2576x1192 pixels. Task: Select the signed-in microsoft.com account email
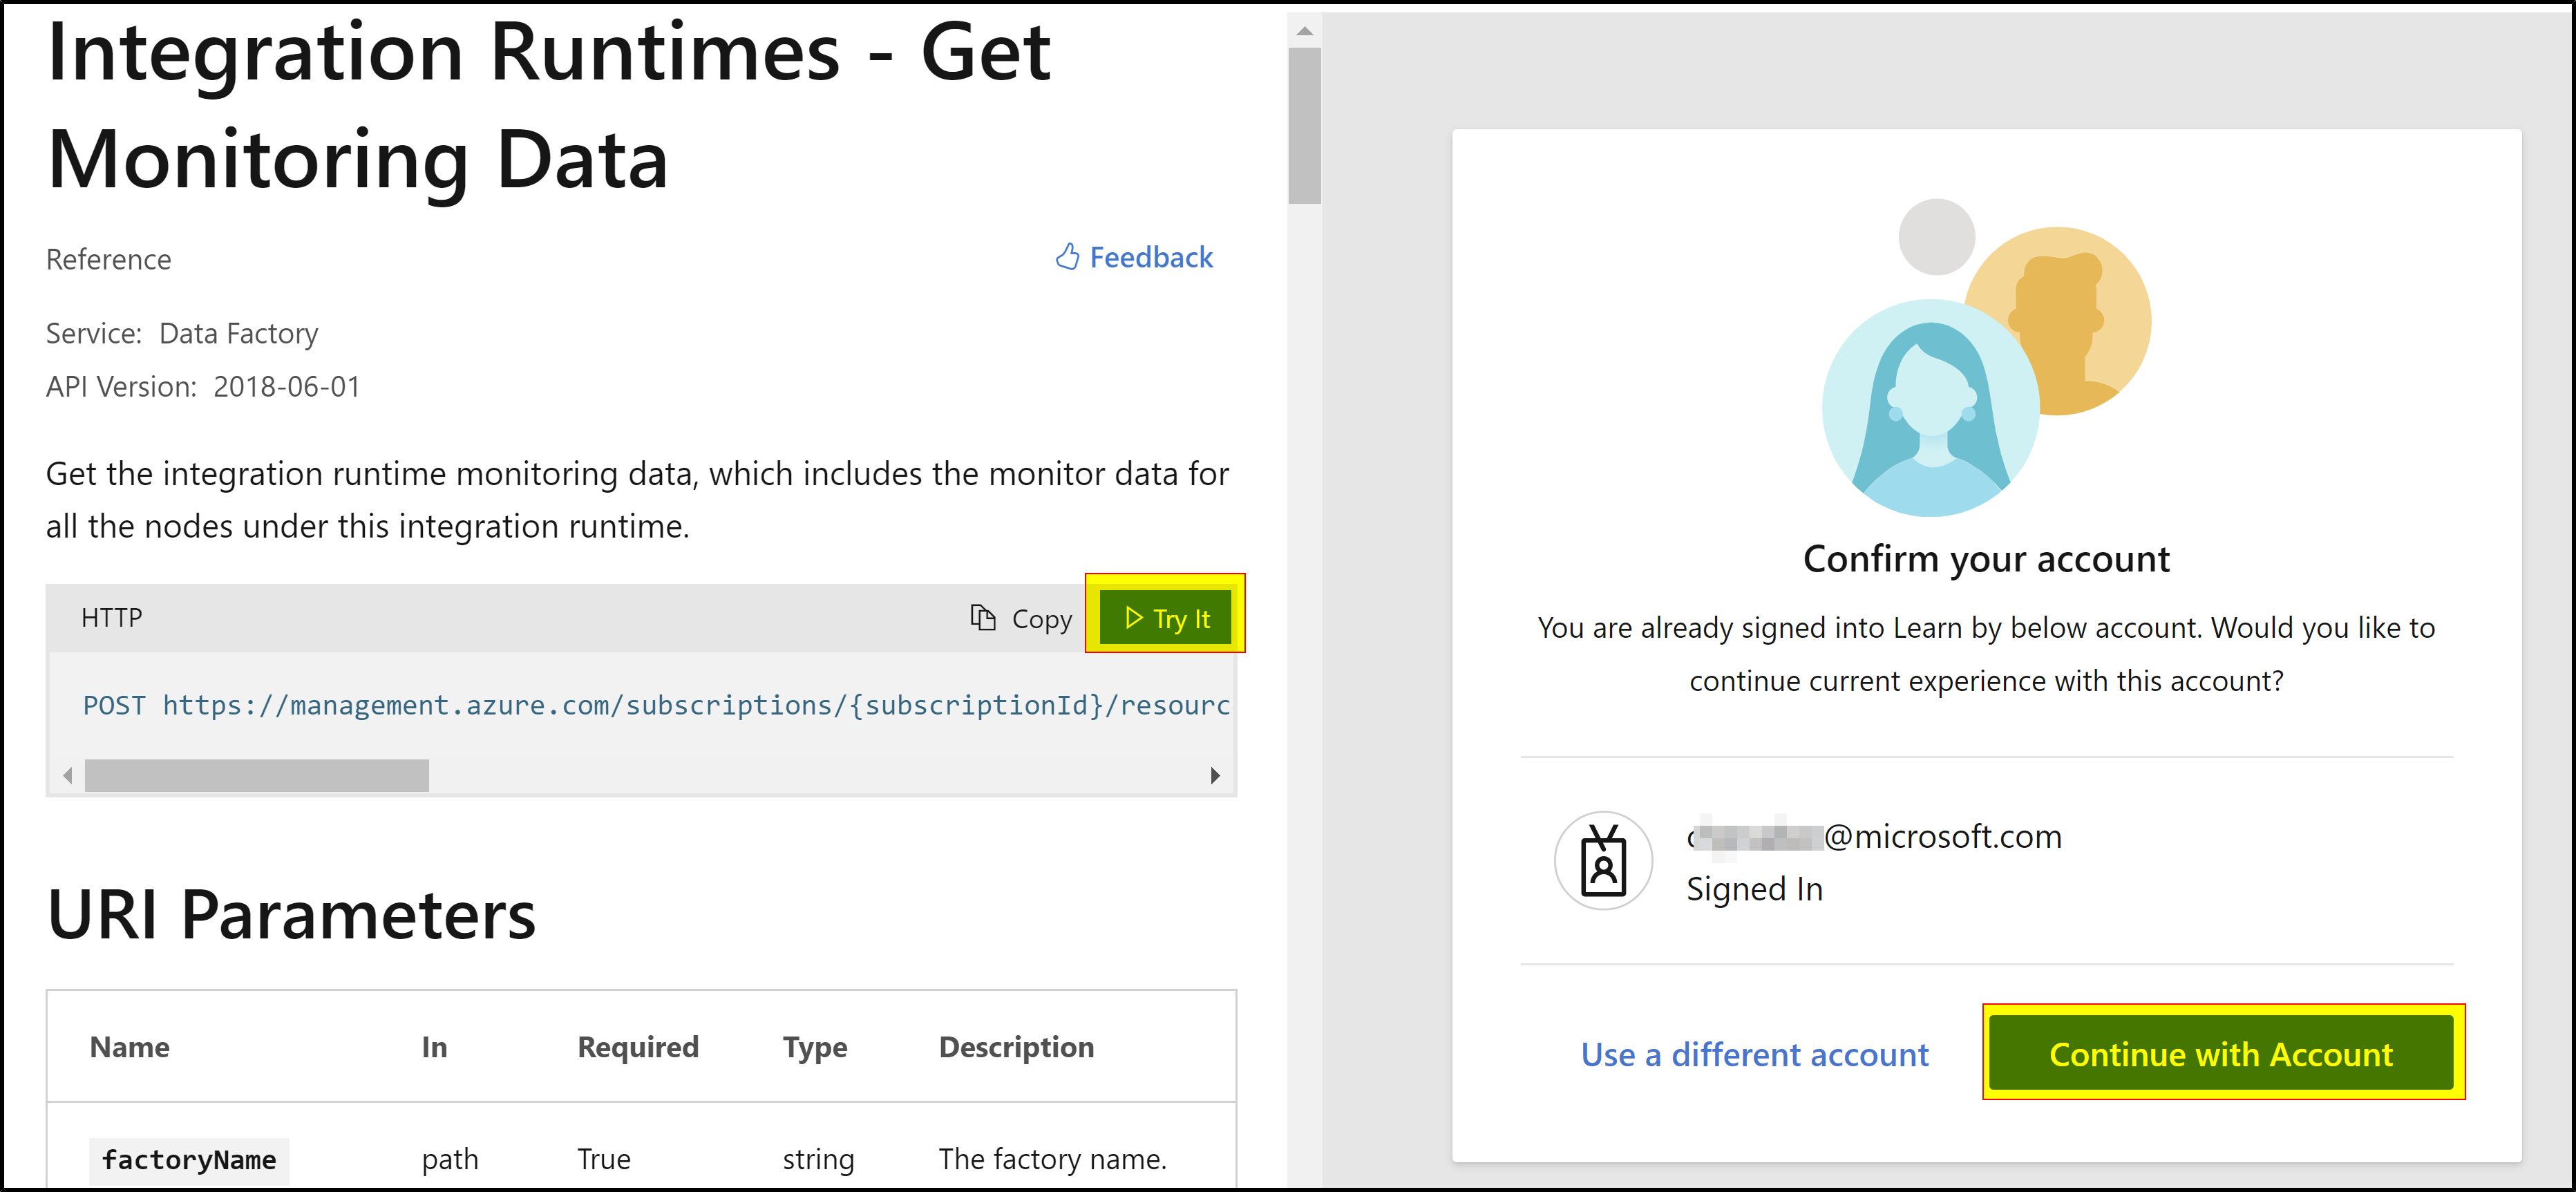(x=1874, y=836)
